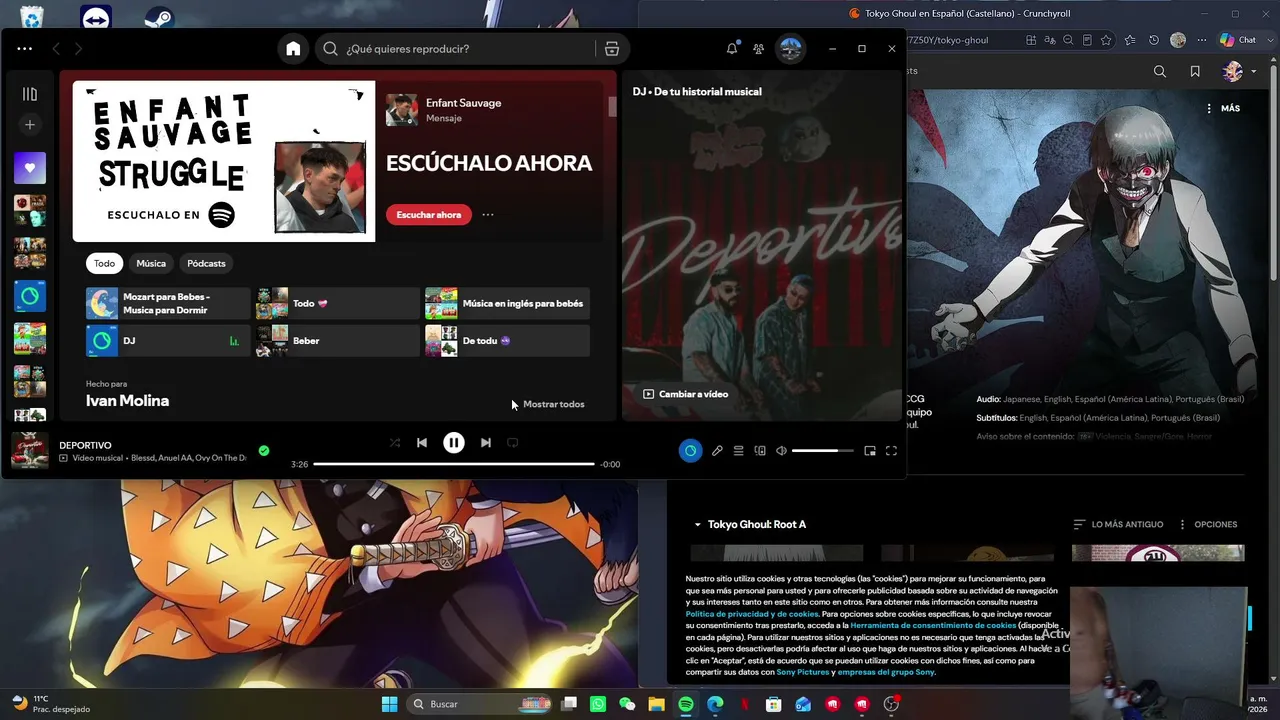Enter Spotify full screen mode
This screenshot has width=1280, height=720.
891,451
